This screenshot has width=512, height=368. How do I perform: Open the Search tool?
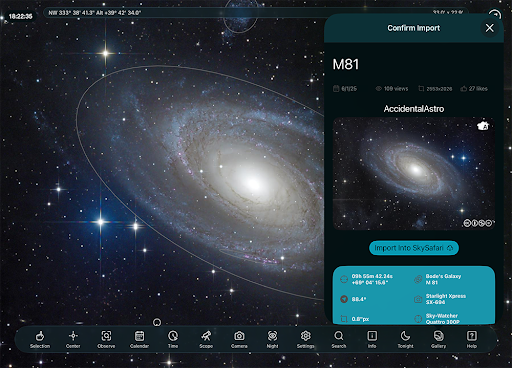pyautogui.click(x=339, y=339)
